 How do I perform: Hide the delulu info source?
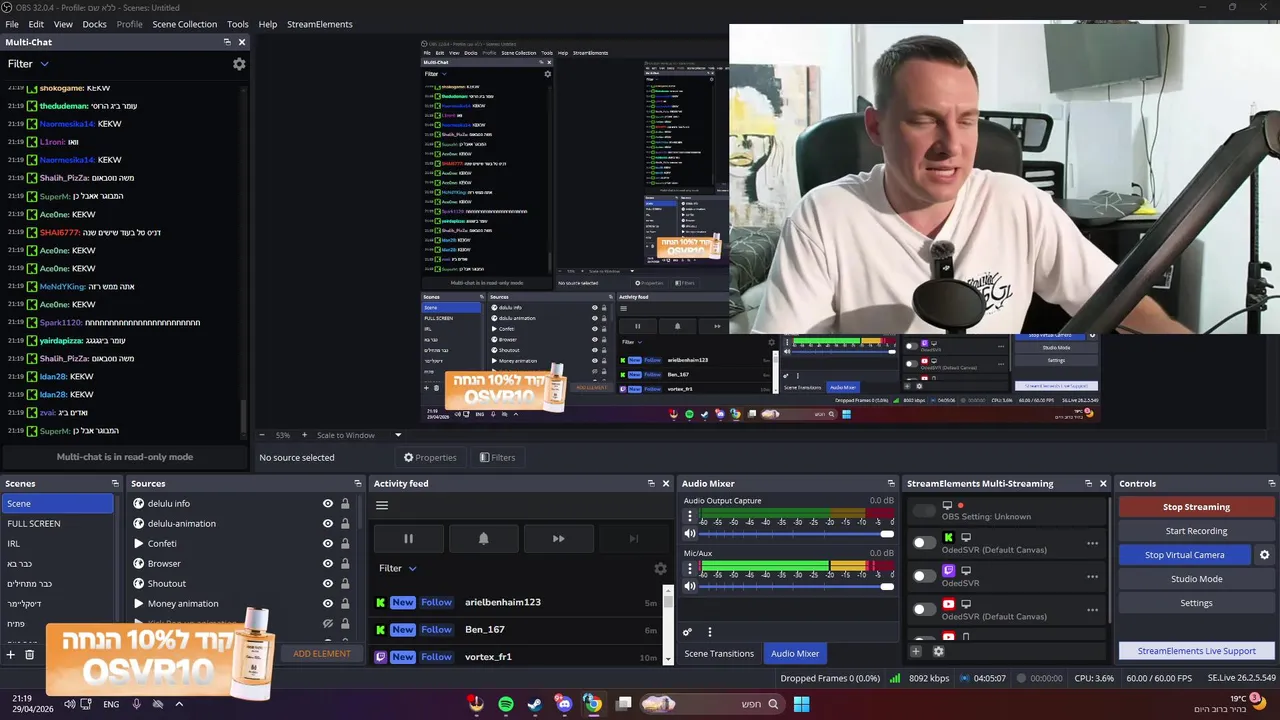(327, 504)
